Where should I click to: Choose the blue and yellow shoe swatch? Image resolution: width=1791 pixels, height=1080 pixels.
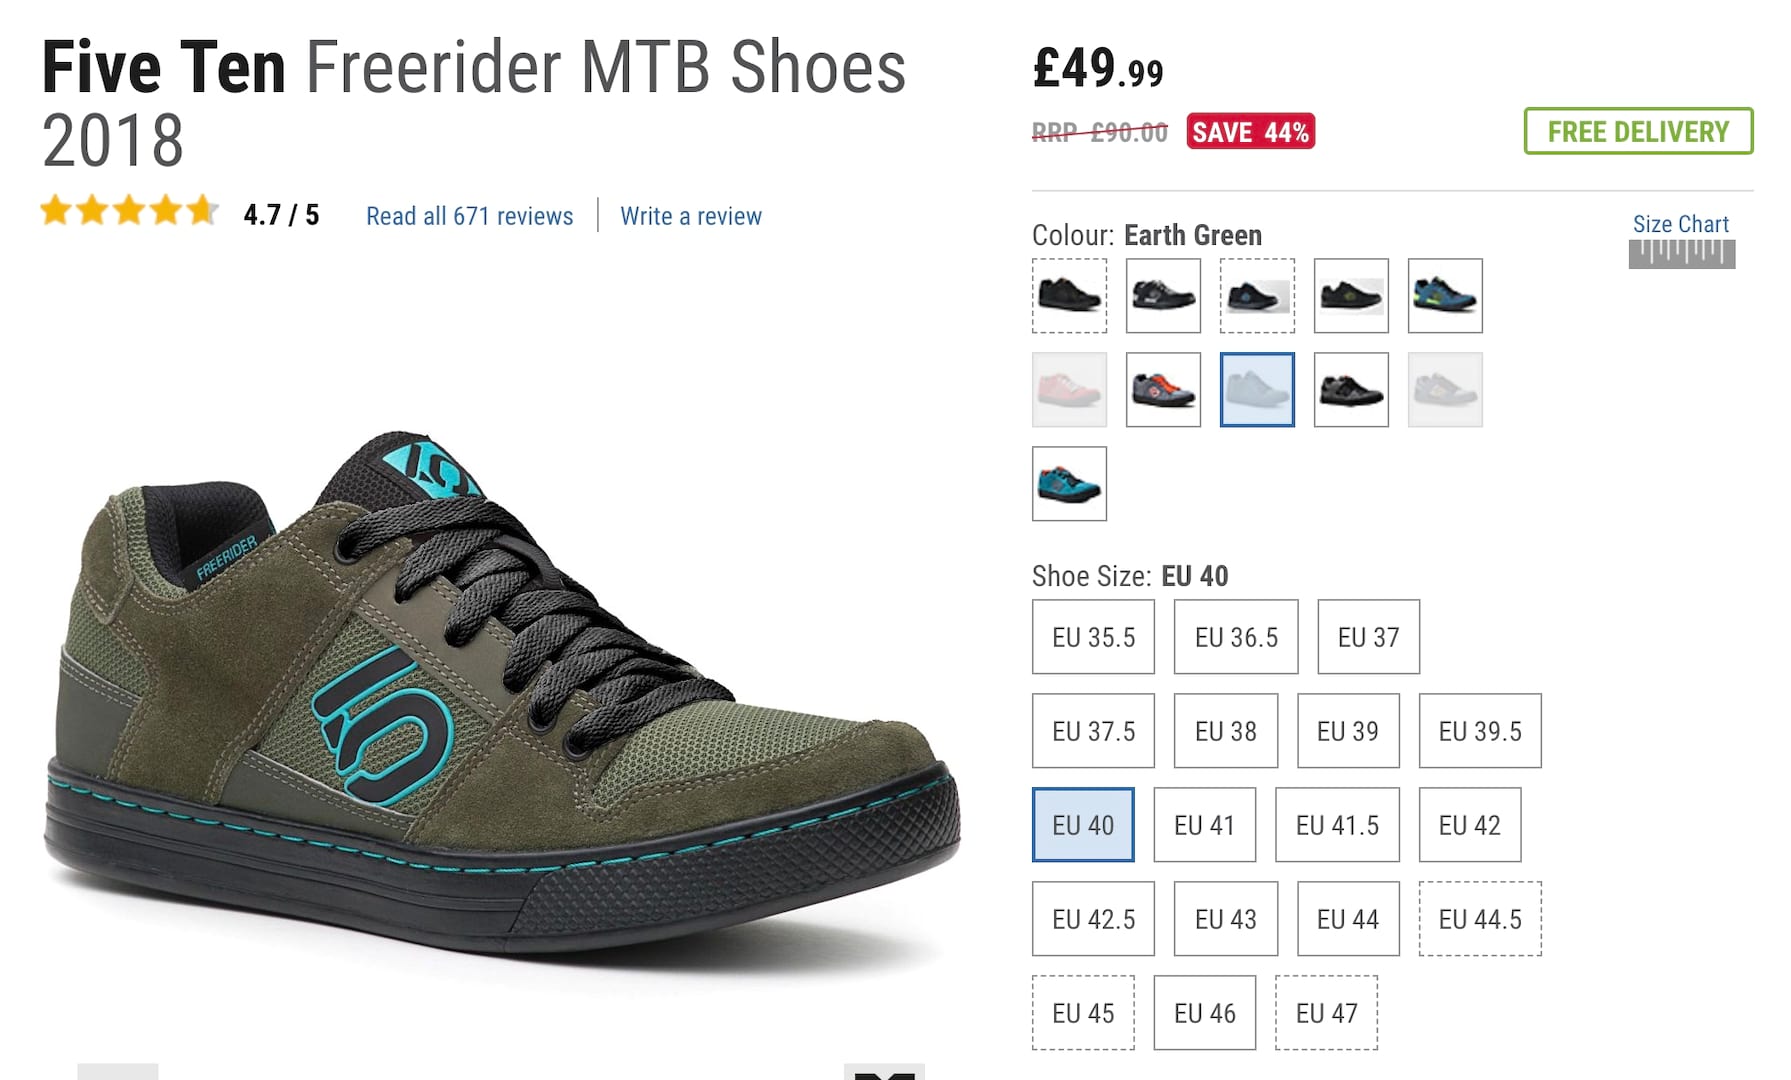coord(1445,296)
